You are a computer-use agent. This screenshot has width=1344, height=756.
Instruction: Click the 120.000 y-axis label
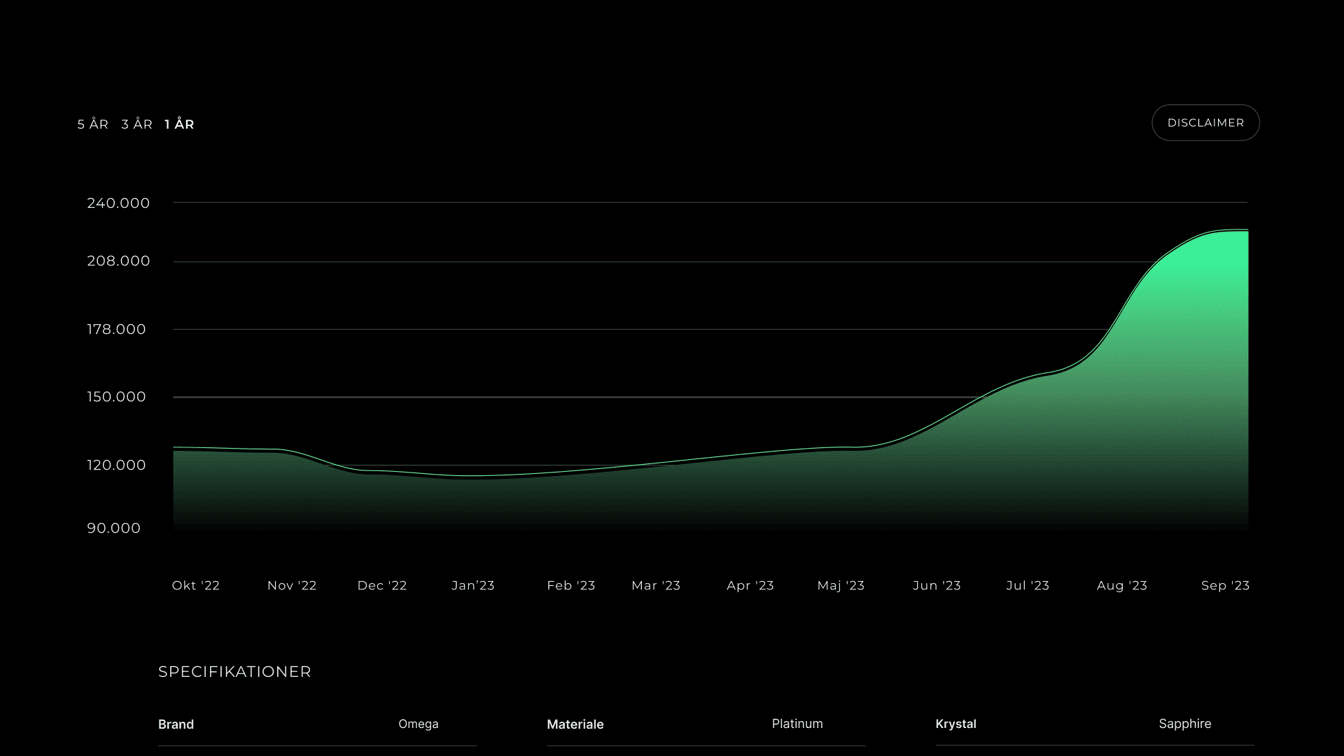116,465
